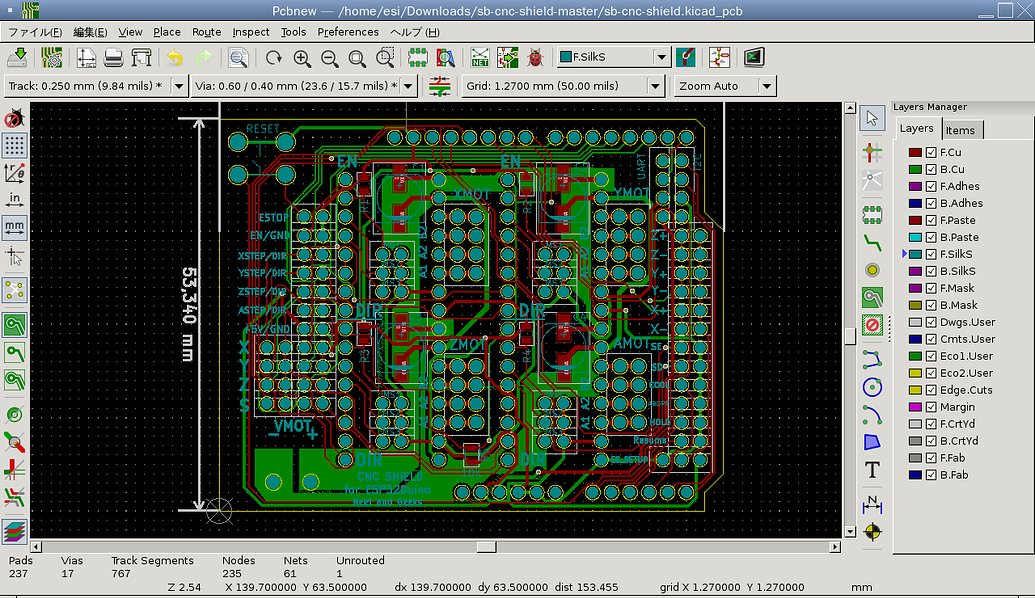Switch to the Items tab
1035x598 pixels.
pos(961,129)
